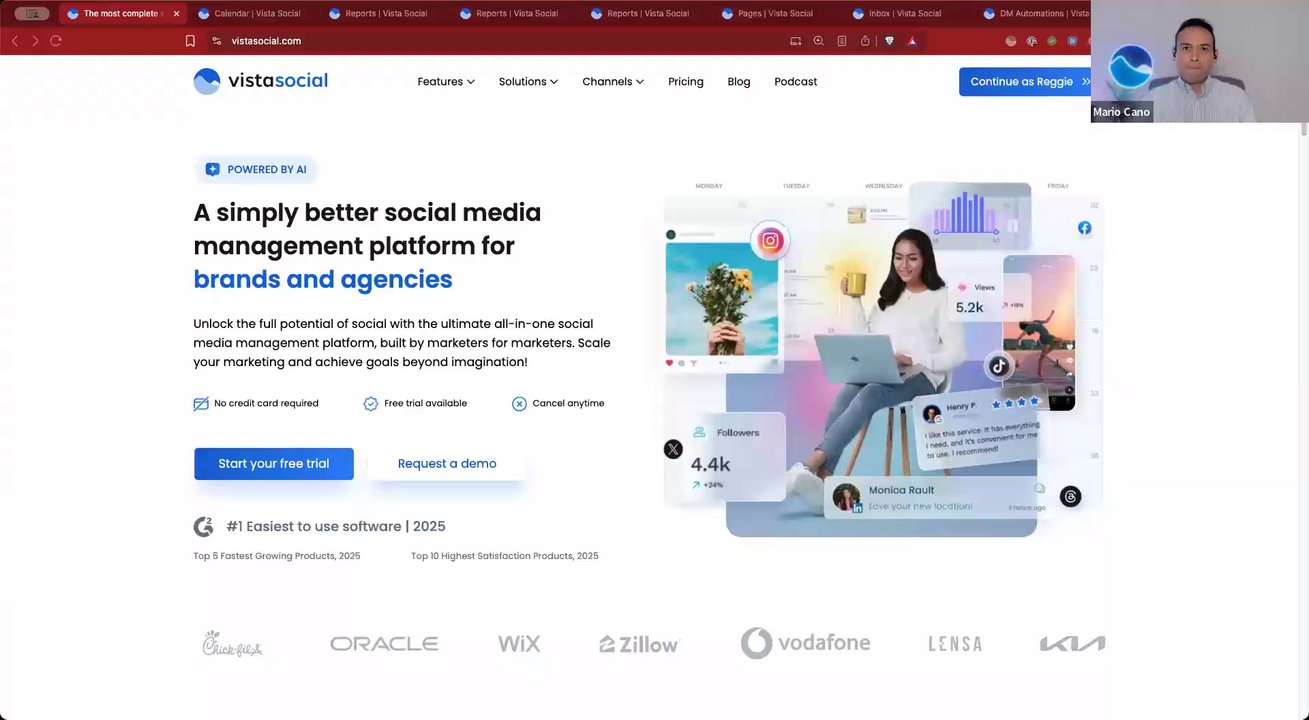
Task: Click the Threads icon in hero image
Action: 1070,496
